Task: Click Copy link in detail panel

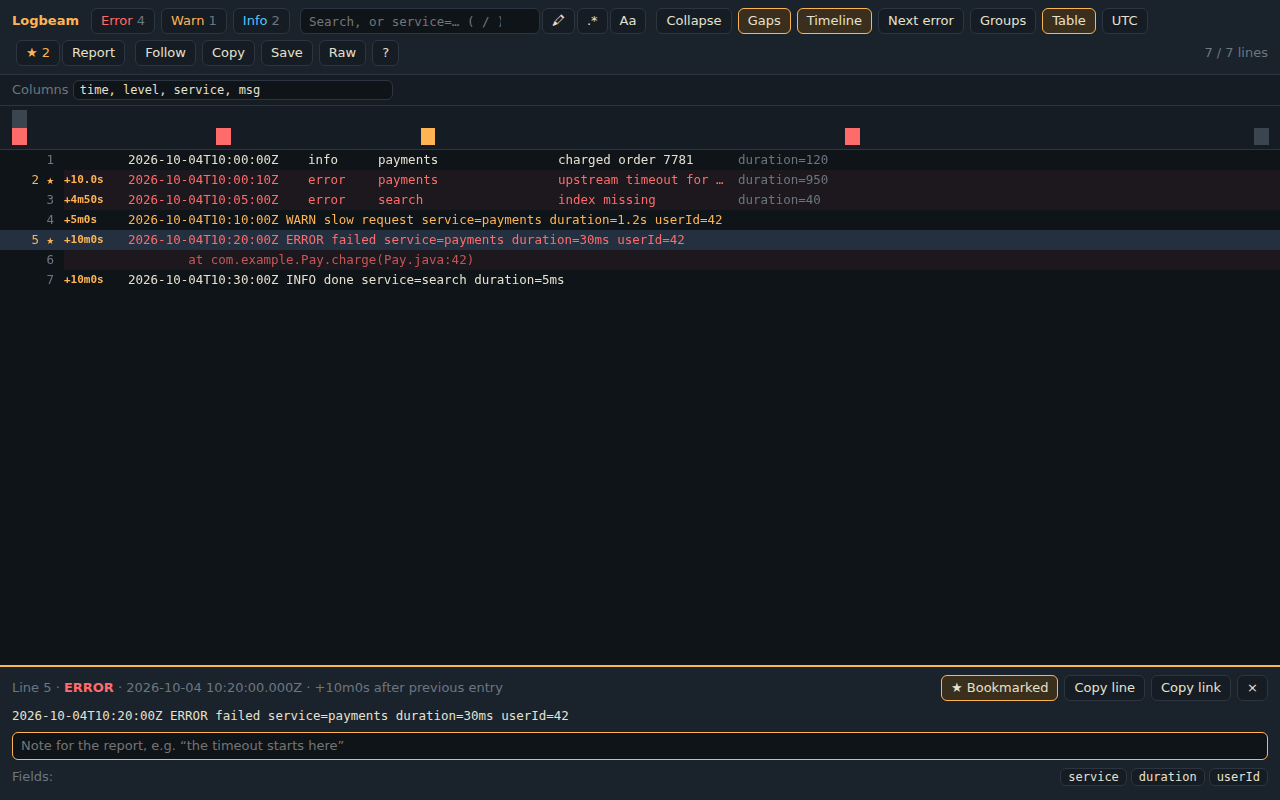Action: coord(1191,688)
